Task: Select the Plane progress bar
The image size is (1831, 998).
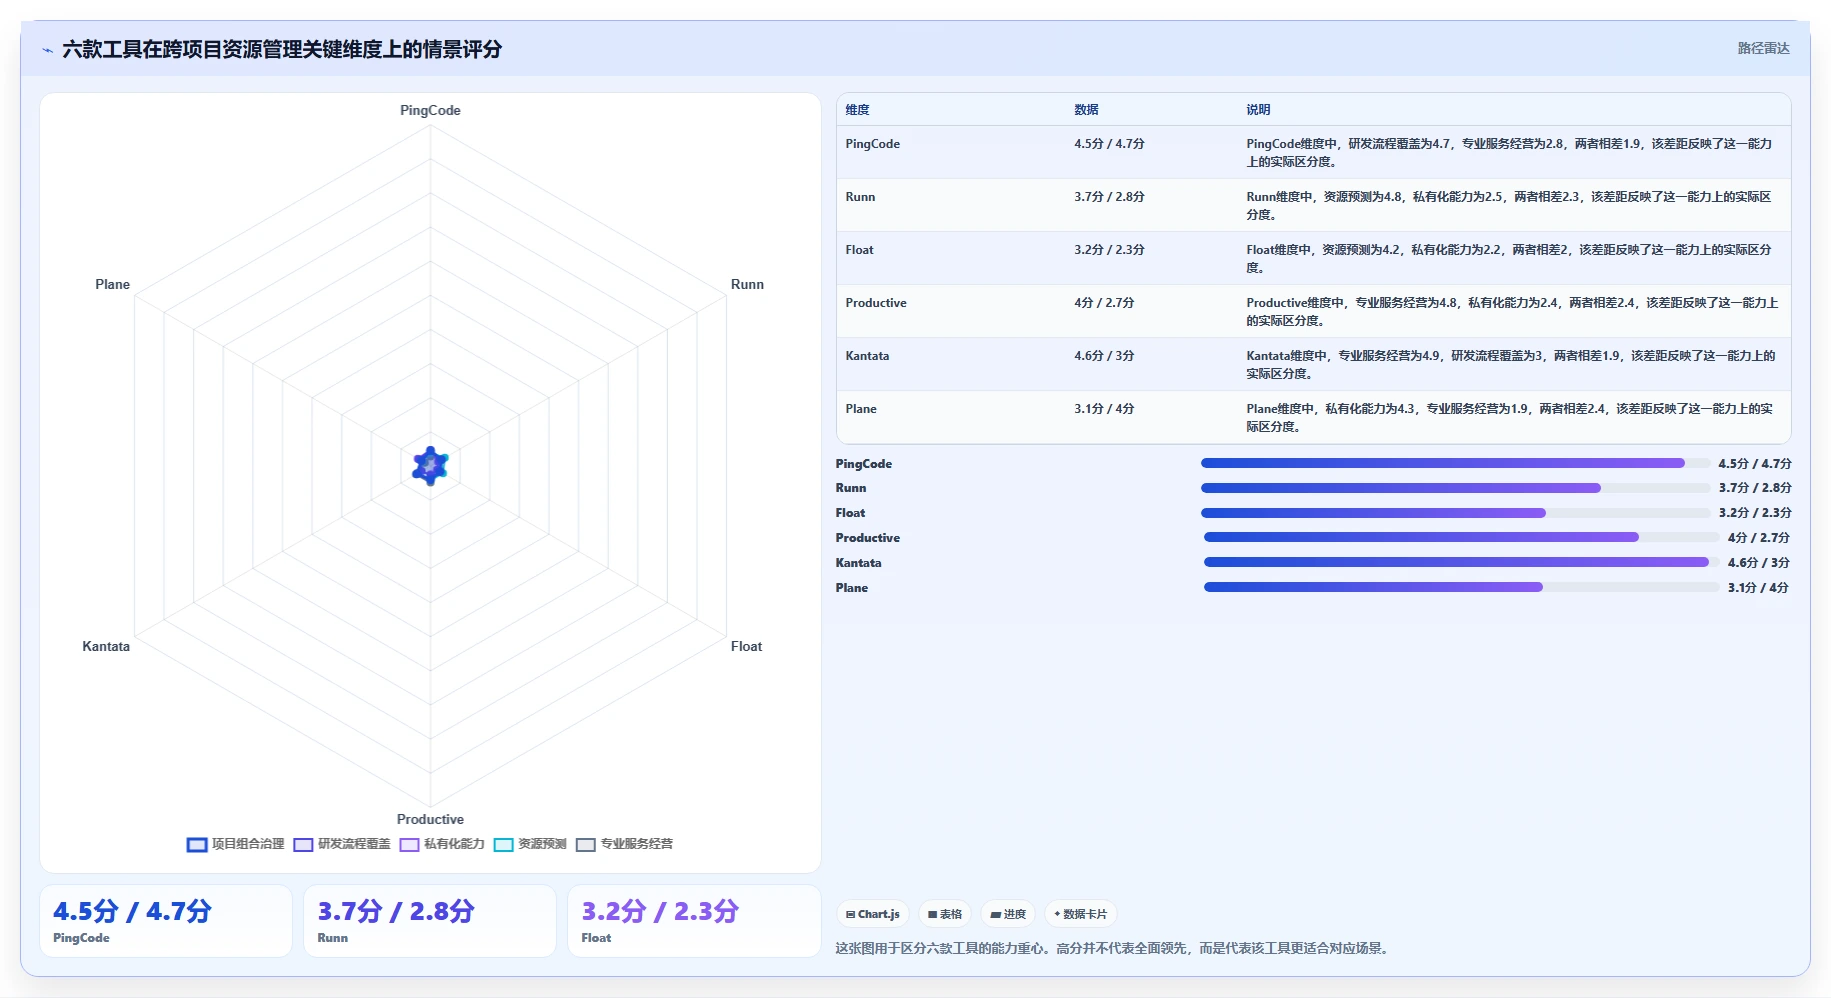Action: (1461, 587)
